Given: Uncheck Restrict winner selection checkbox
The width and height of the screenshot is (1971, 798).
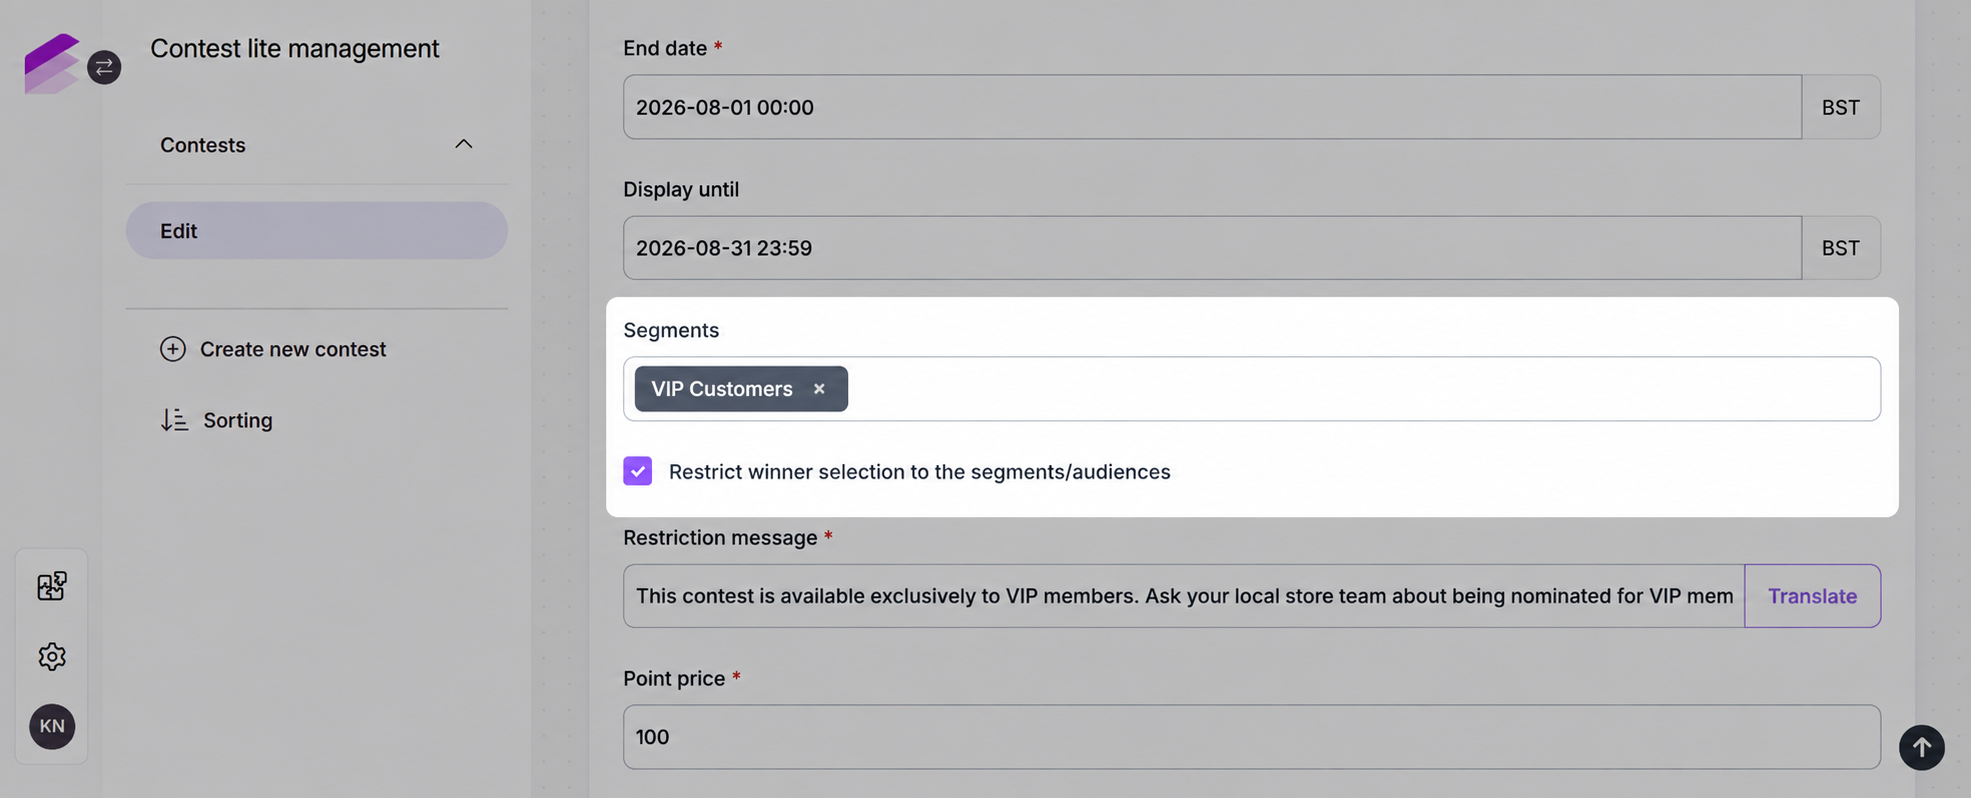Looking at the screenshot, I should click(637, 471).
